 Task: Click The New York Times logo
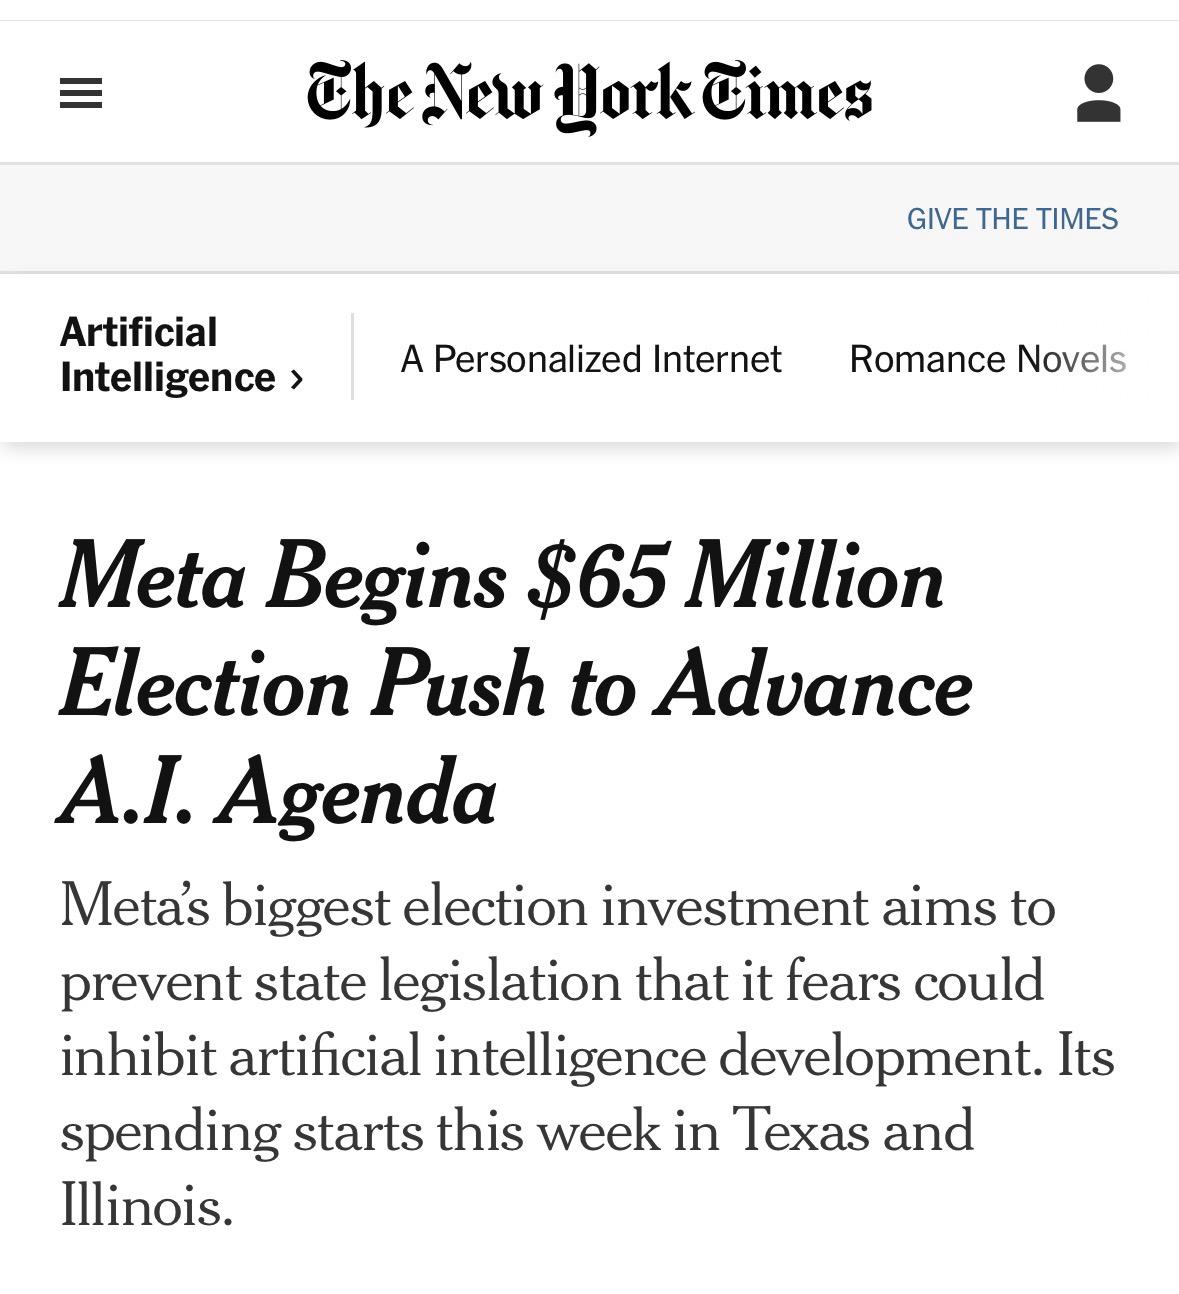[x=589, y=94]
